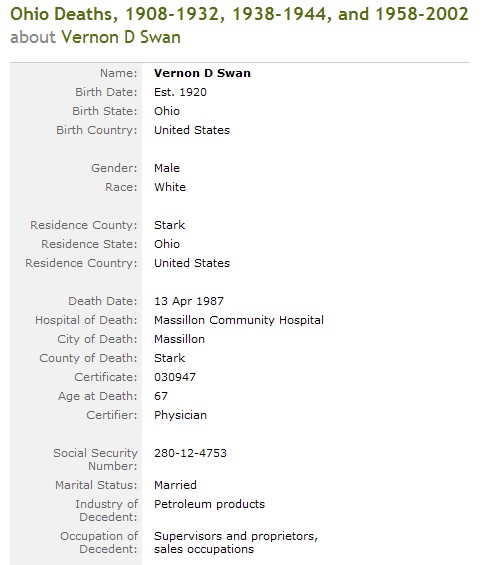484x565 pixels.
Task: Click the Residence State value Ohio
Action: point(167,244)
